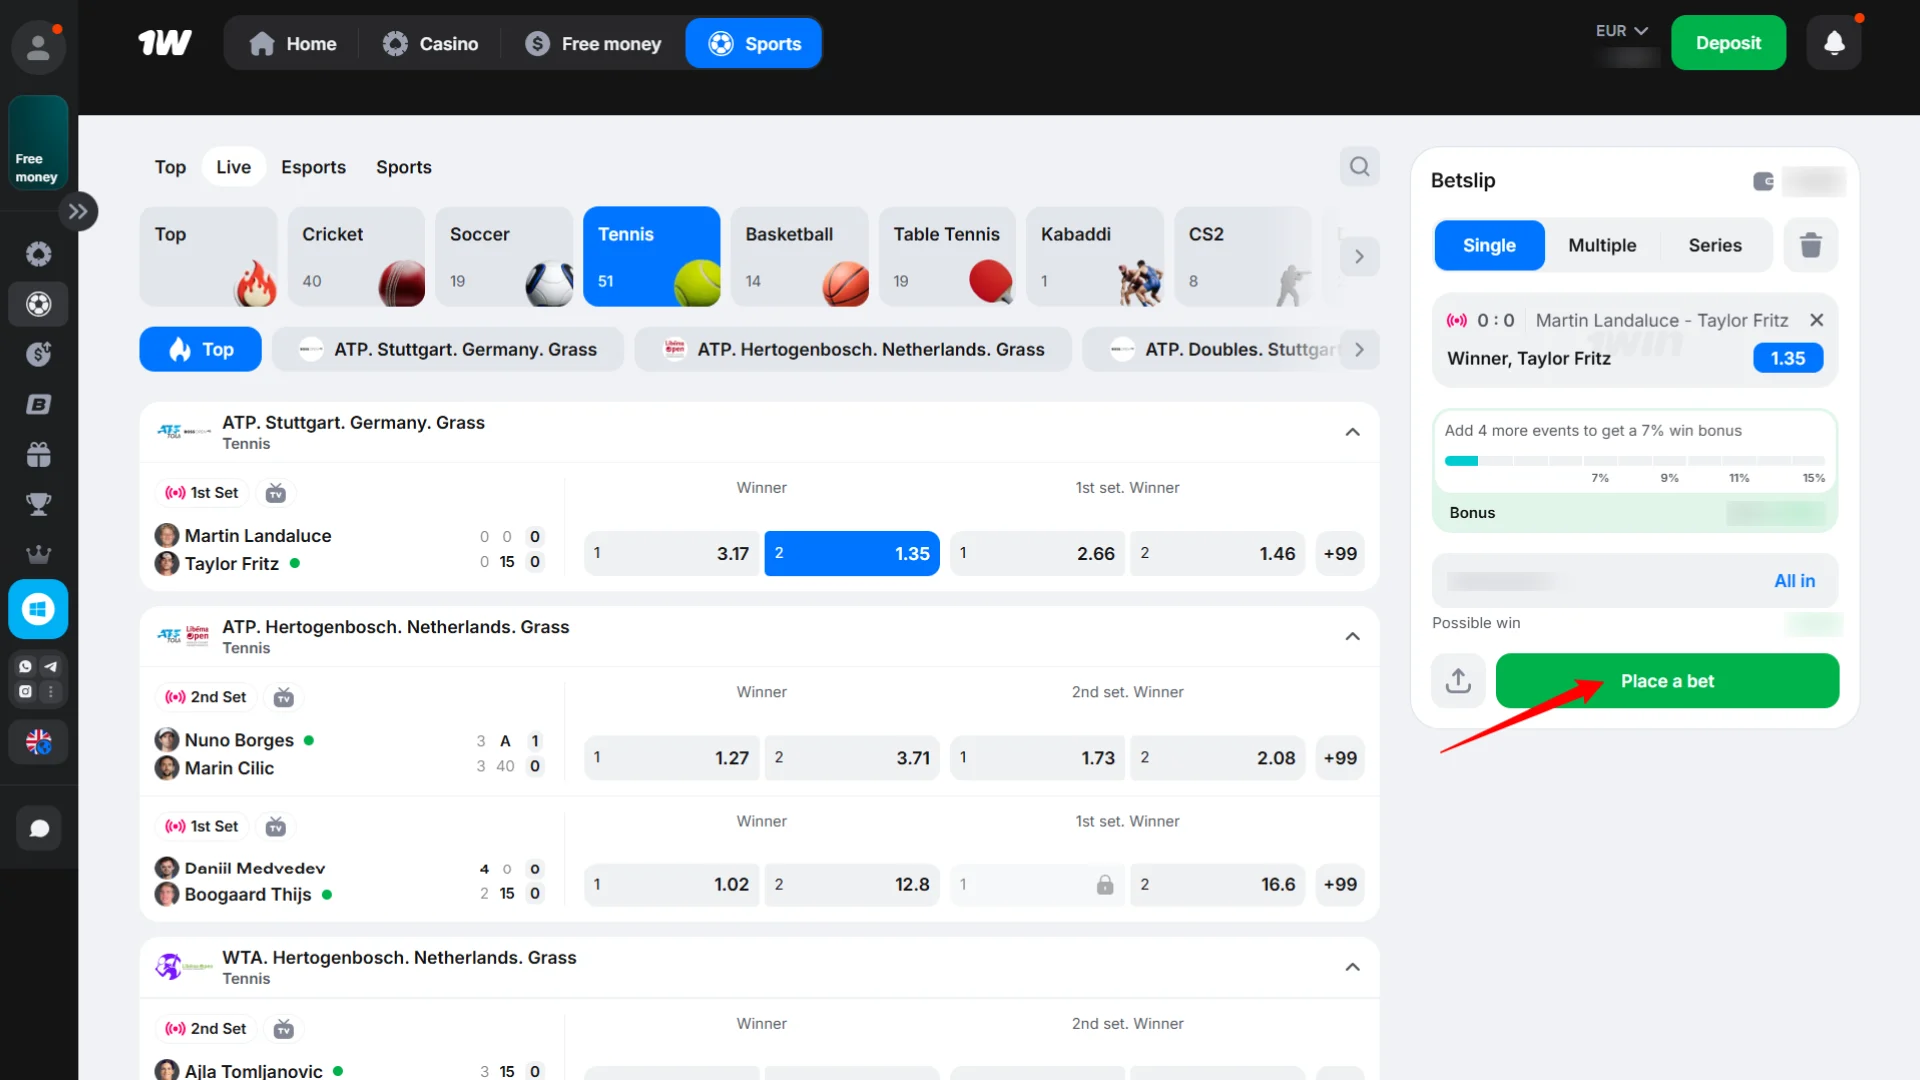Screen dimensions: 1920x1080
Task: Toggle 1st set winner odds 2.66
Action: (x=1037, y=553)
